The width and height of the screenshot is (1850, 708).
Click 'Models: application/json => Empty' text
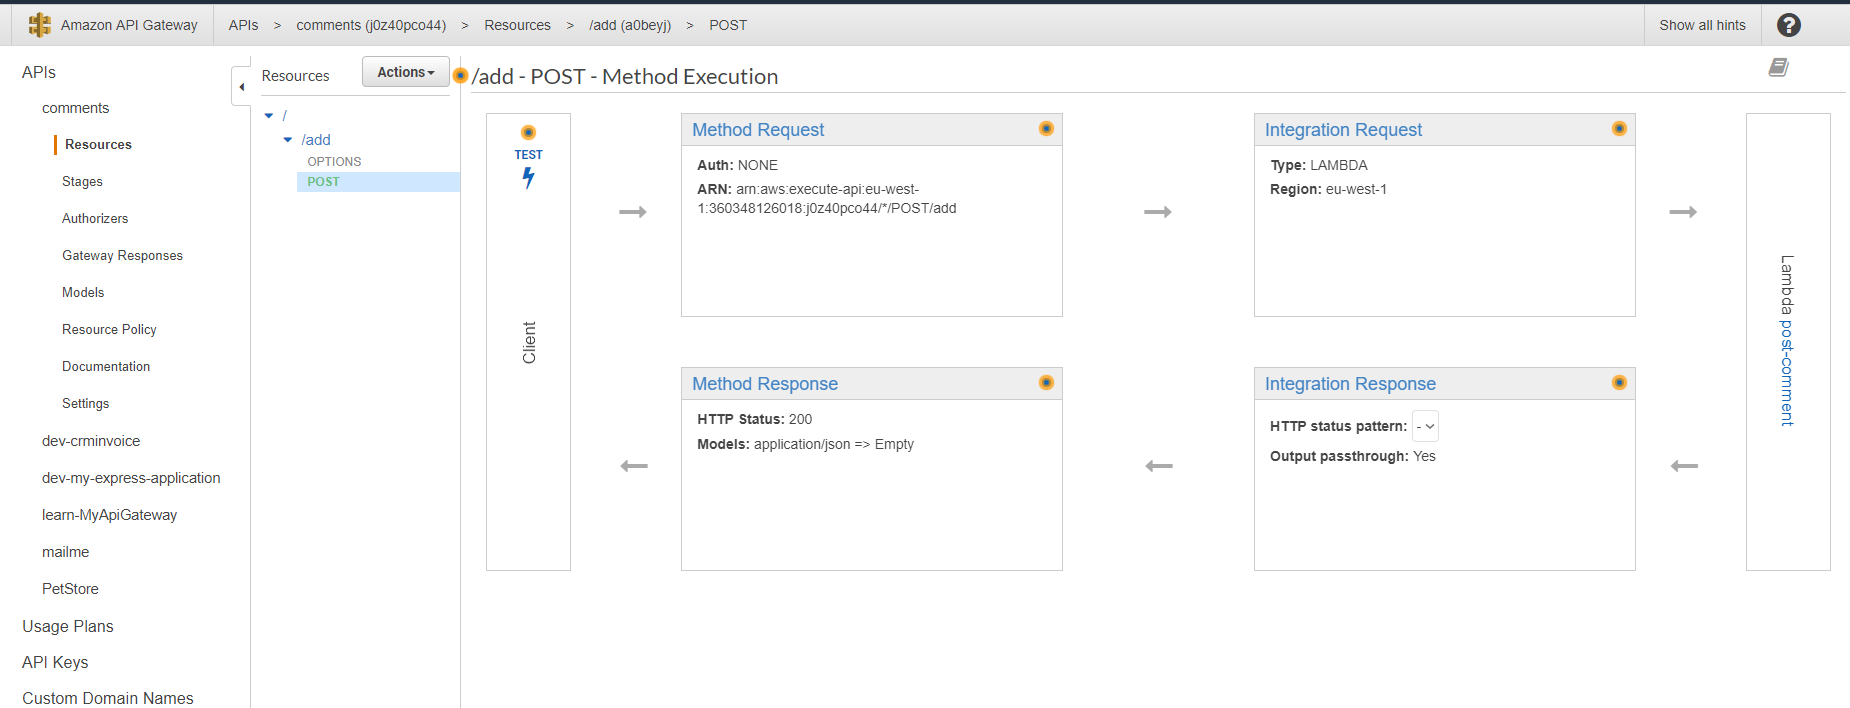tap(805, 444)
